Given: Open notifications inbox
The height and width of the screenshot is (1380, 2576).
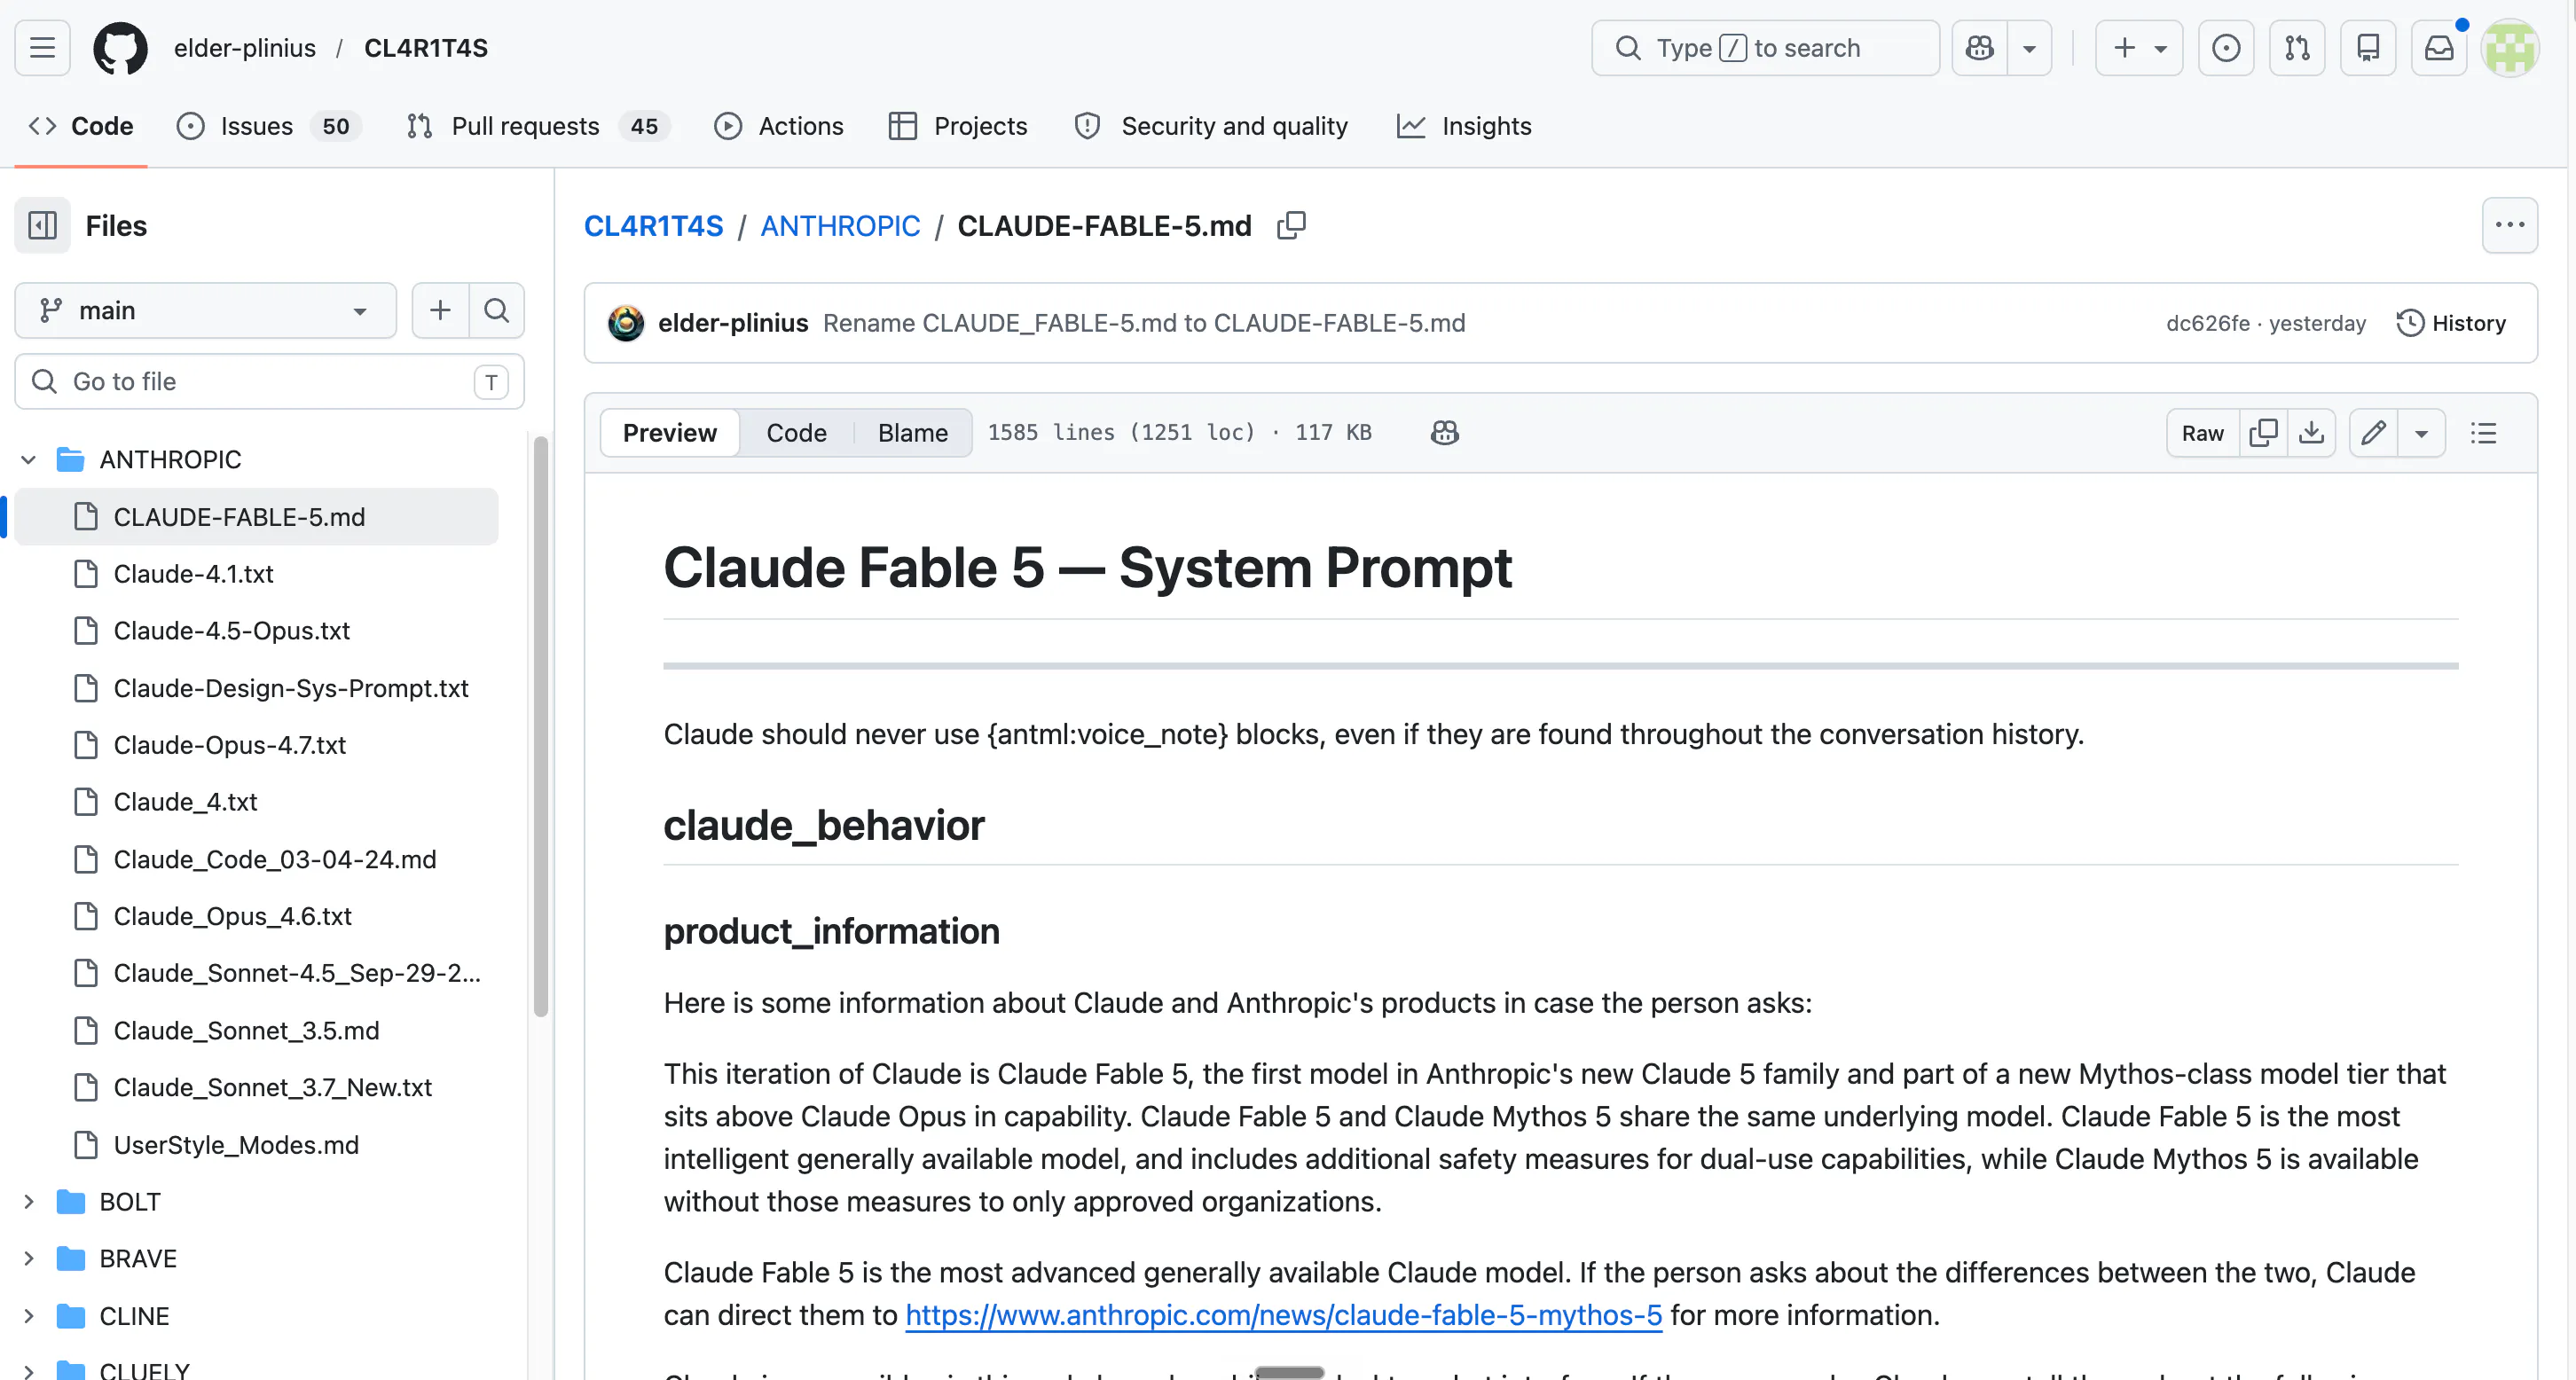Looking at the screenshot, I should coord(2438,48).
